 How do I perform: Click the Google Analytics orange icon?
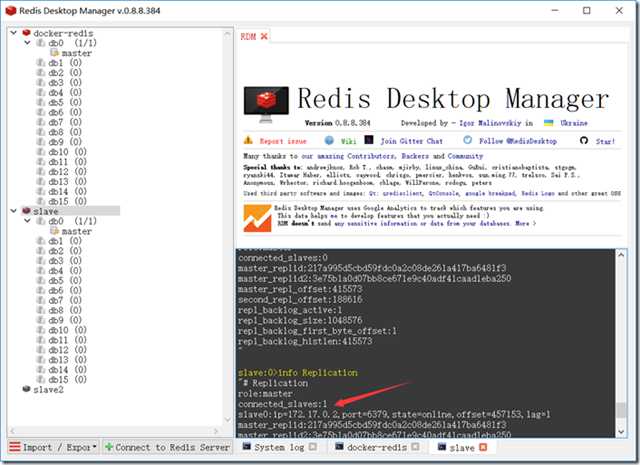tap(257, 218)
